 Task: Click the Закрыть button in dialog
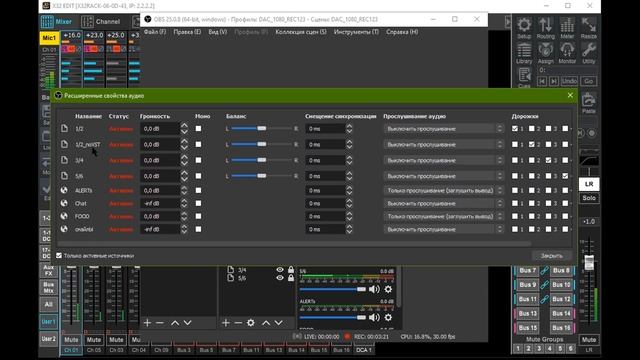point(552,256)
